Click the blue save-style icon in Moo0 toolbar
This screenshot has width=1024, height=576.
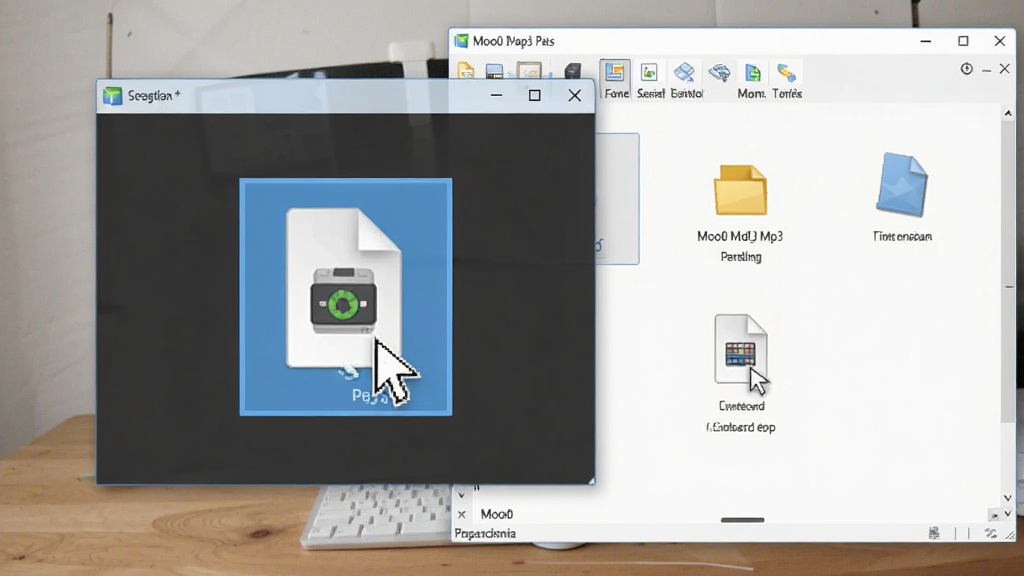(494, 71)
